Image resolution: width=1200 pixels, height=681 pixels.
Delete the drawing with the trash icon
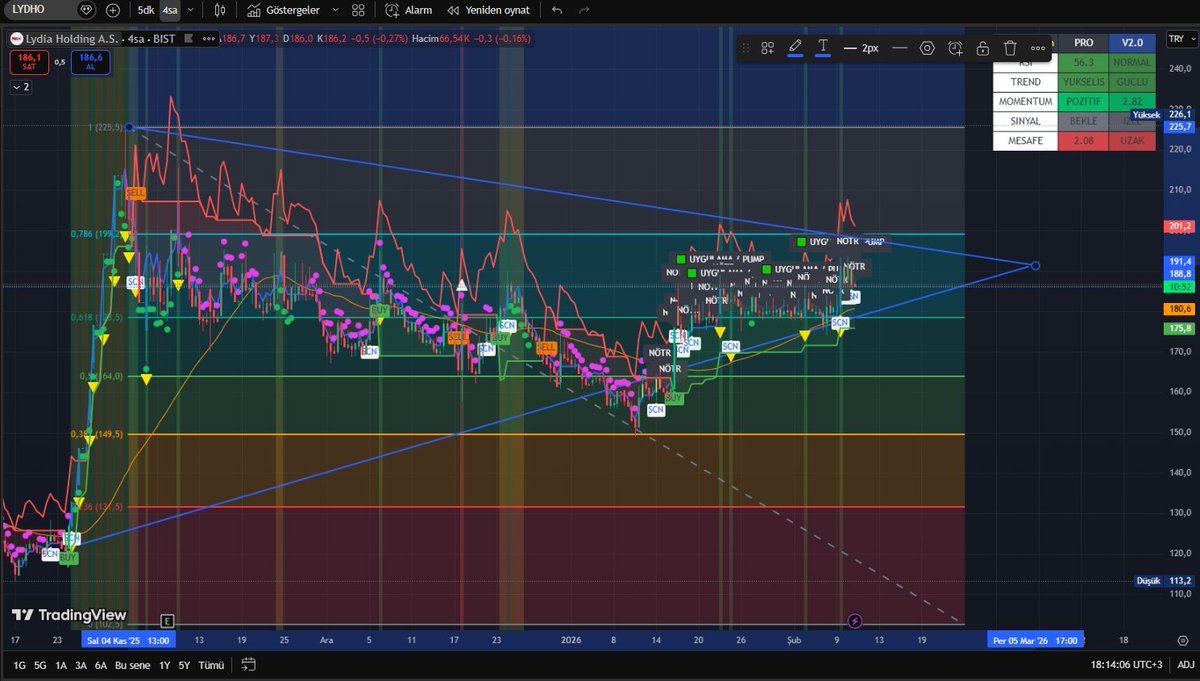[1010, 47]
